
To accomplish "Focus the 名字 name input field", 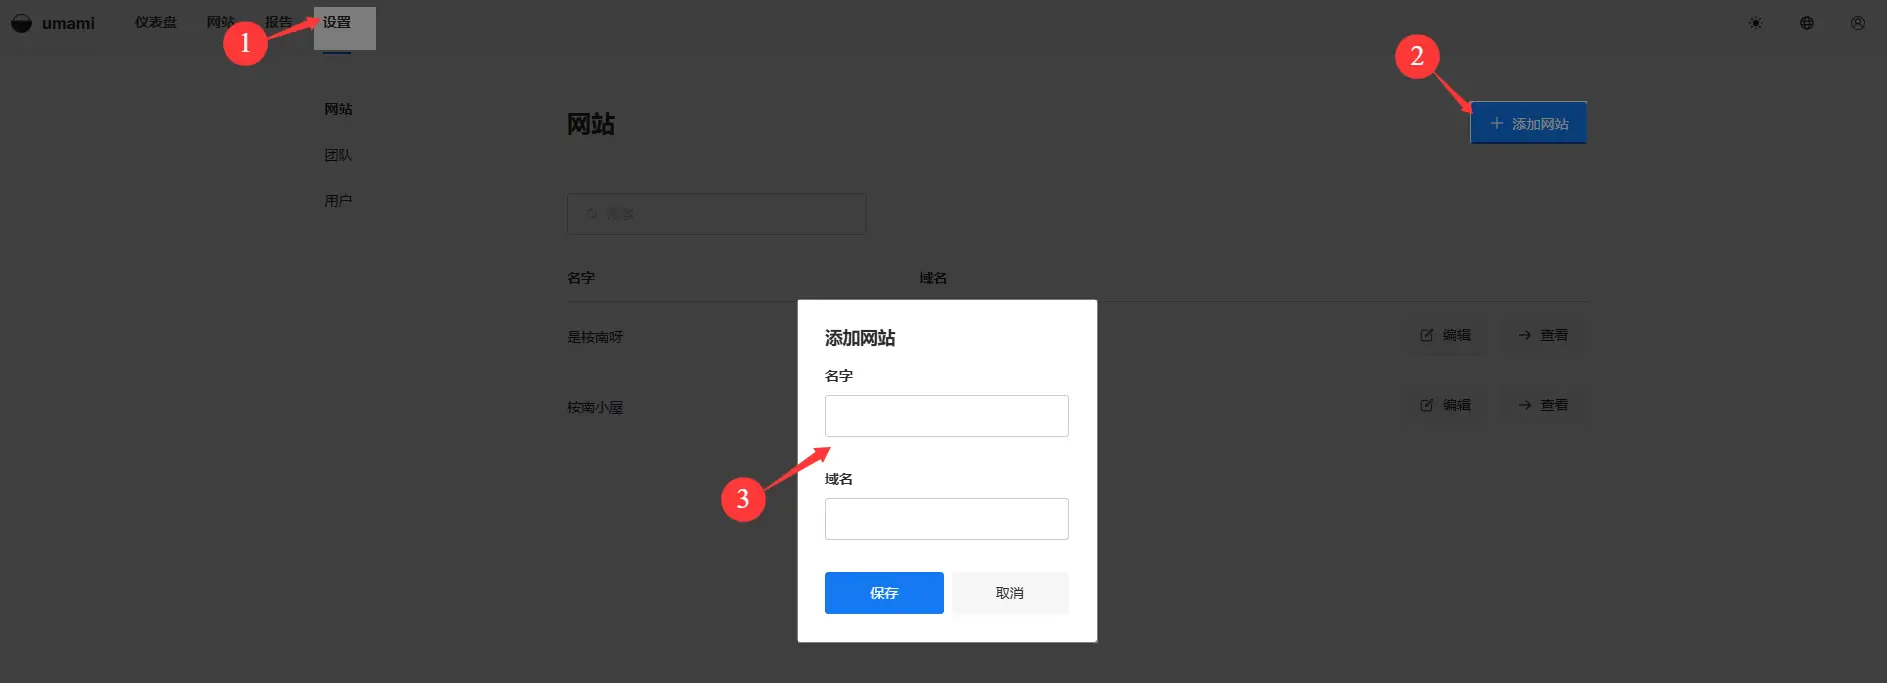I will 946,416.
